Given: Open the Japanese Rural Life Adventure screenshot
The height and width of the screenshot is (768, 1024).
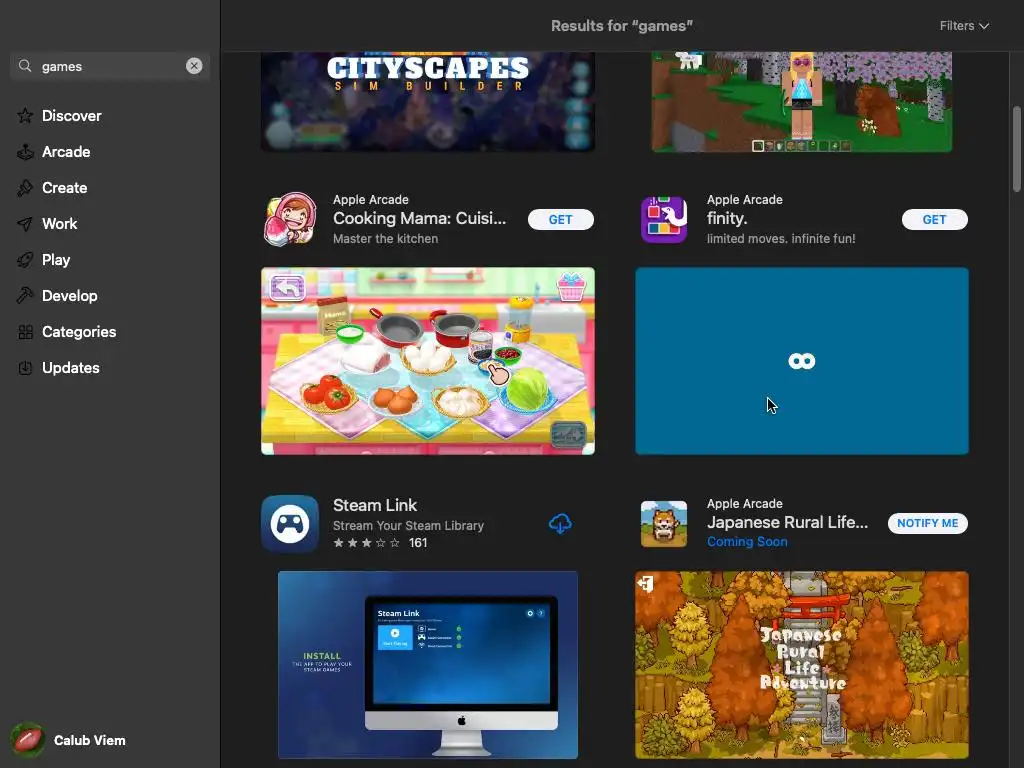Looking at the screenshot, I should pyautogui.click(x=802, y=665).
